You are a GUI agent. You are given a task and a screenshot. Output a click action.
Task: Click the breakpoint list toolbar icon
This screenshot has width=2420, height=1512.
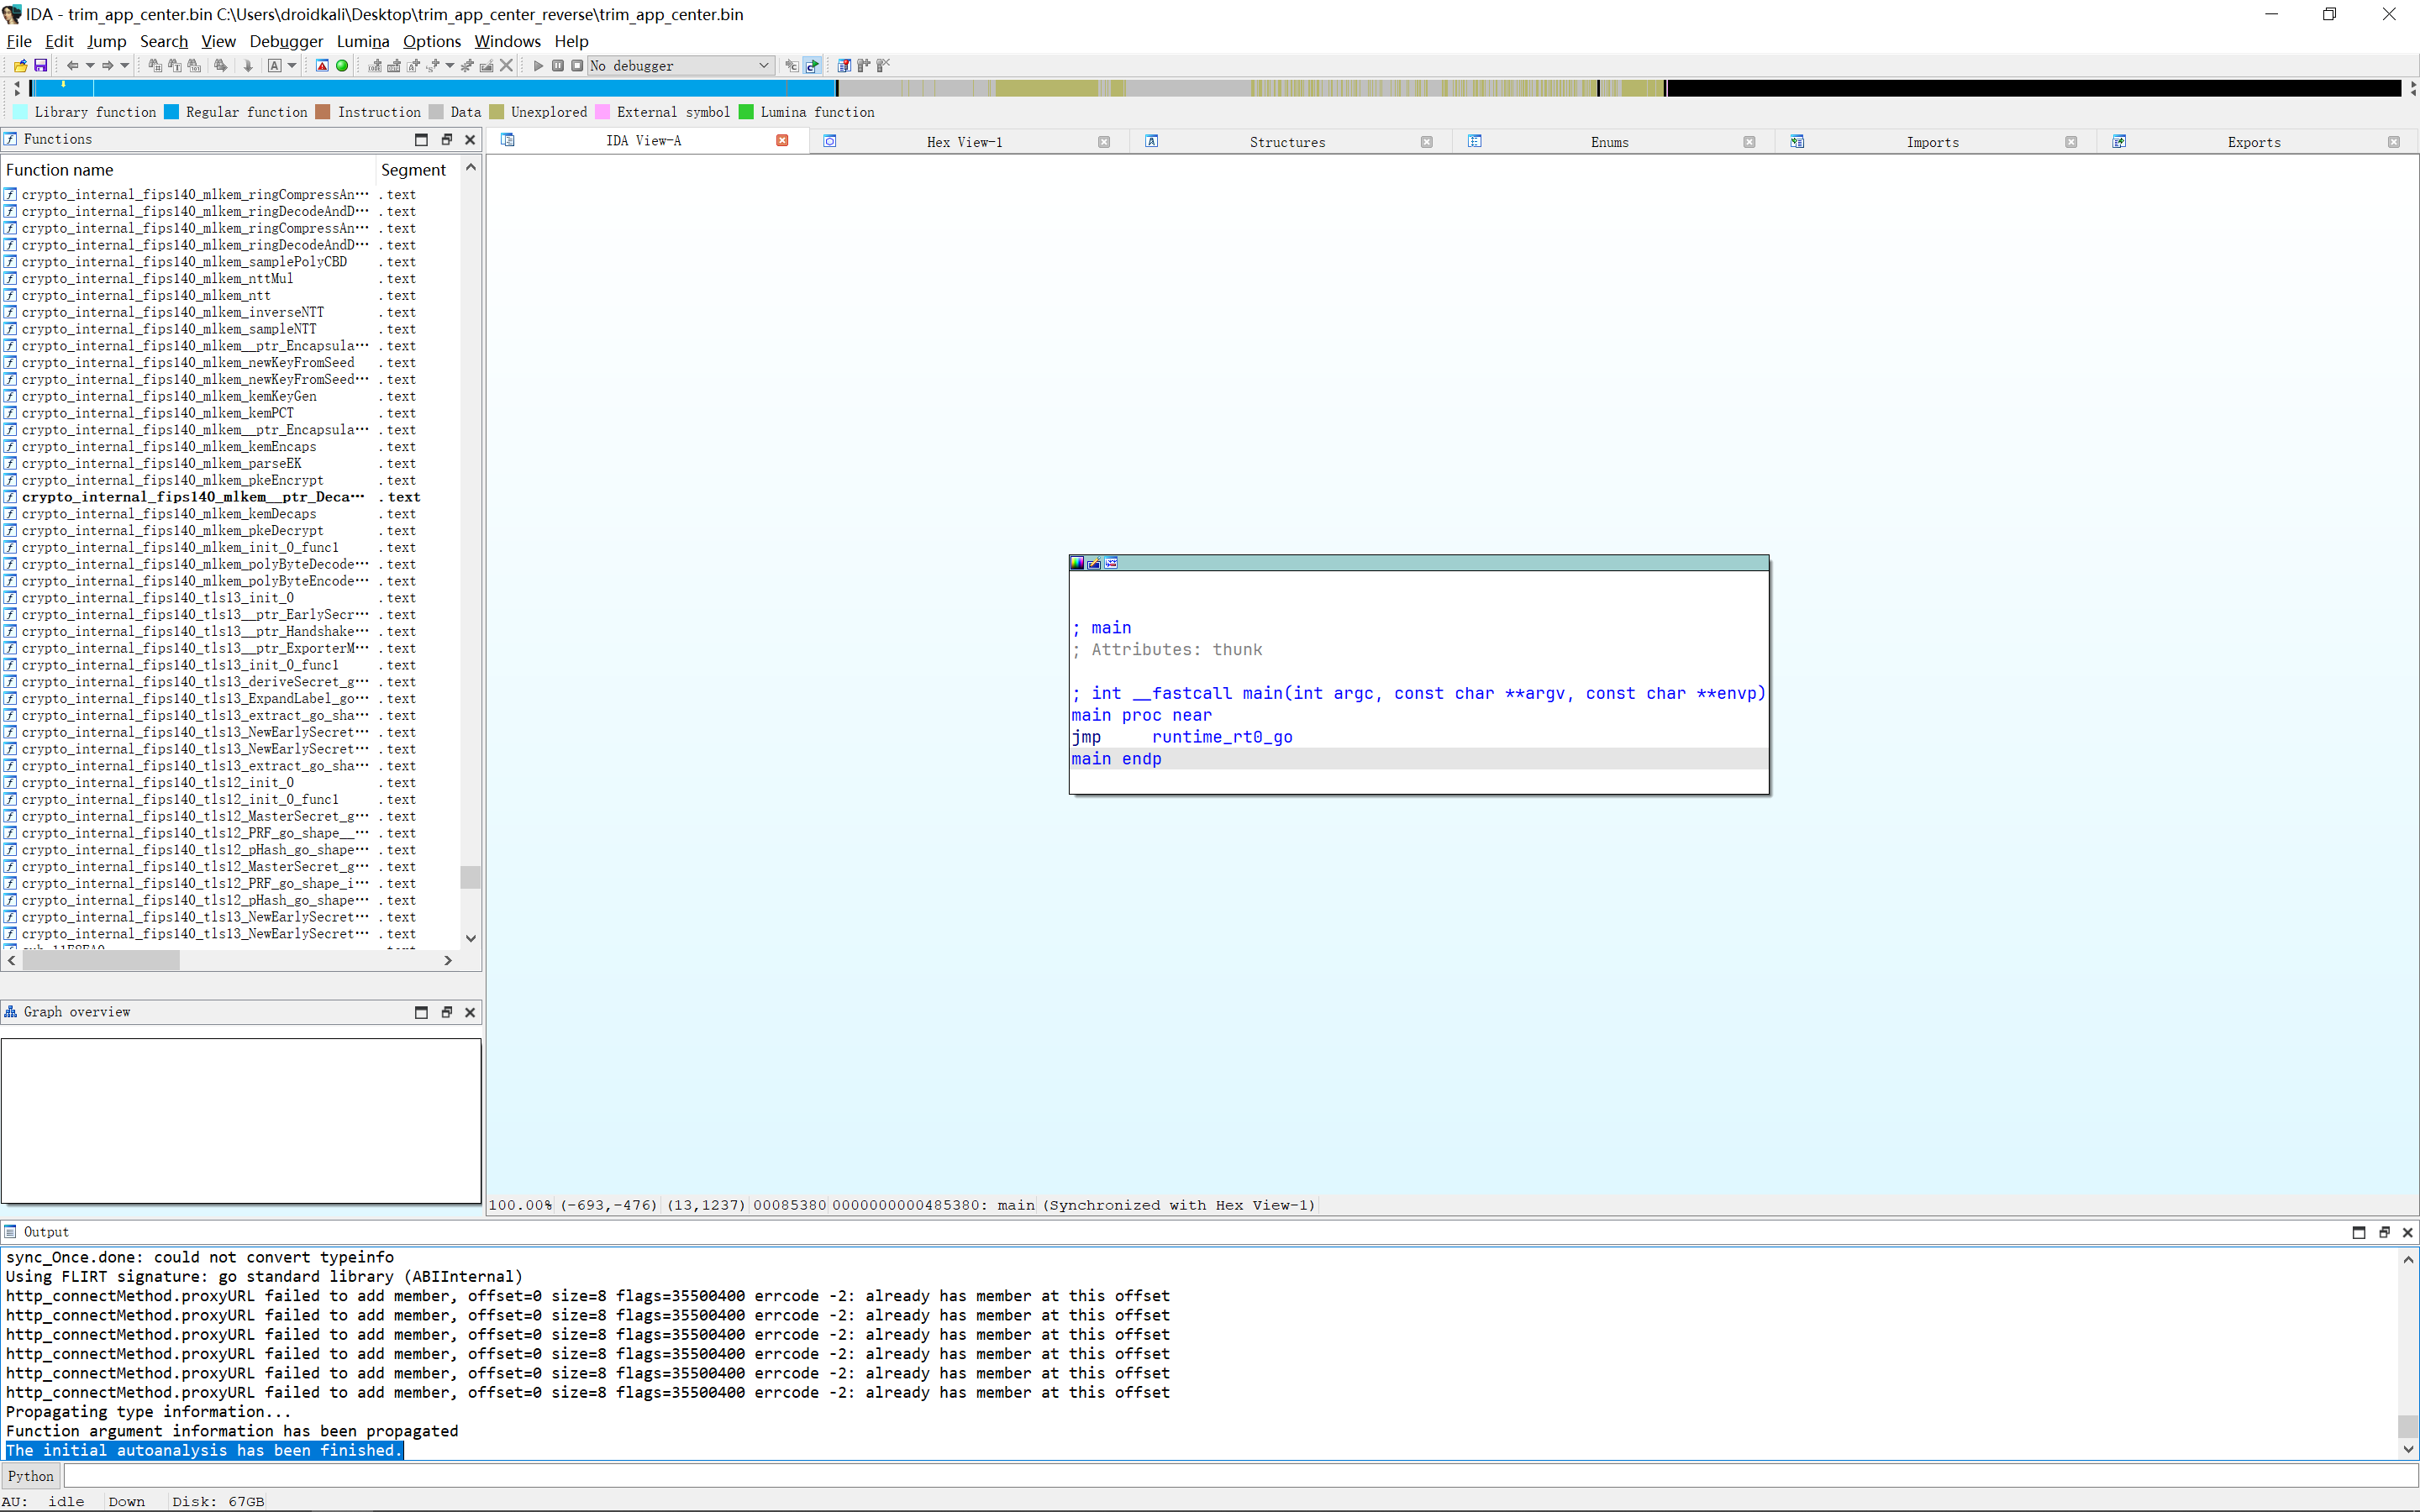(x=844, y=66)
